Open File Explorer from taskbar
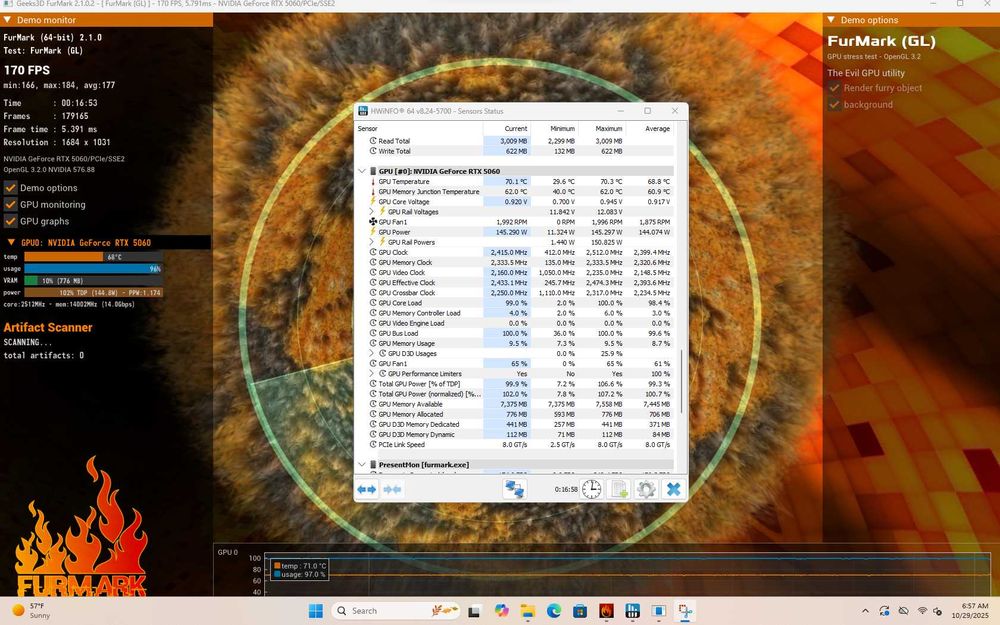Viewport: 1000px width, 625px height. [x=527, y=611]
